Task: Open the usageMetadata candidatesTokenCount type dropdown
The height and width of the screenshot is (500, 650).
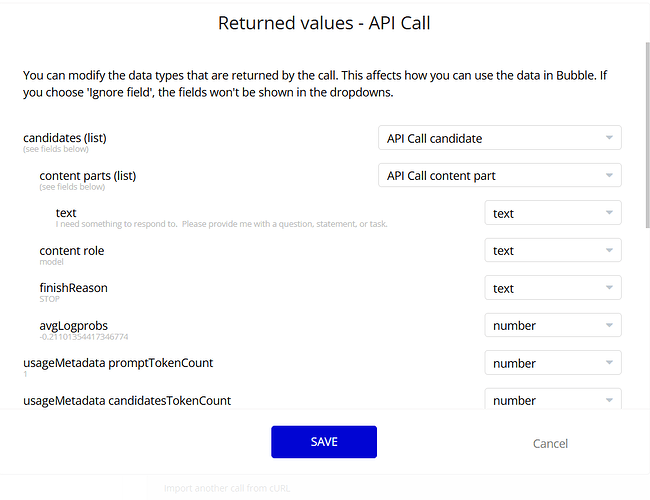Action: coord(552,400)
